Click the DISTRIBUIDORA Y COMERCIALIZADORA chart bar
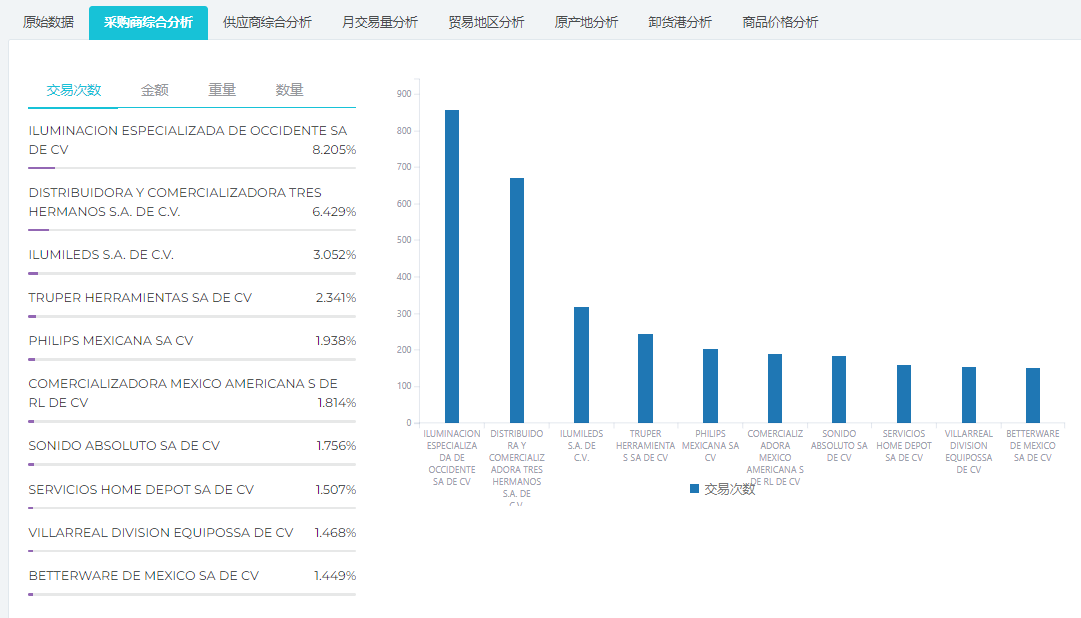Image resolution: width=1081 pixels, height=618 pixels. [517, 300]
